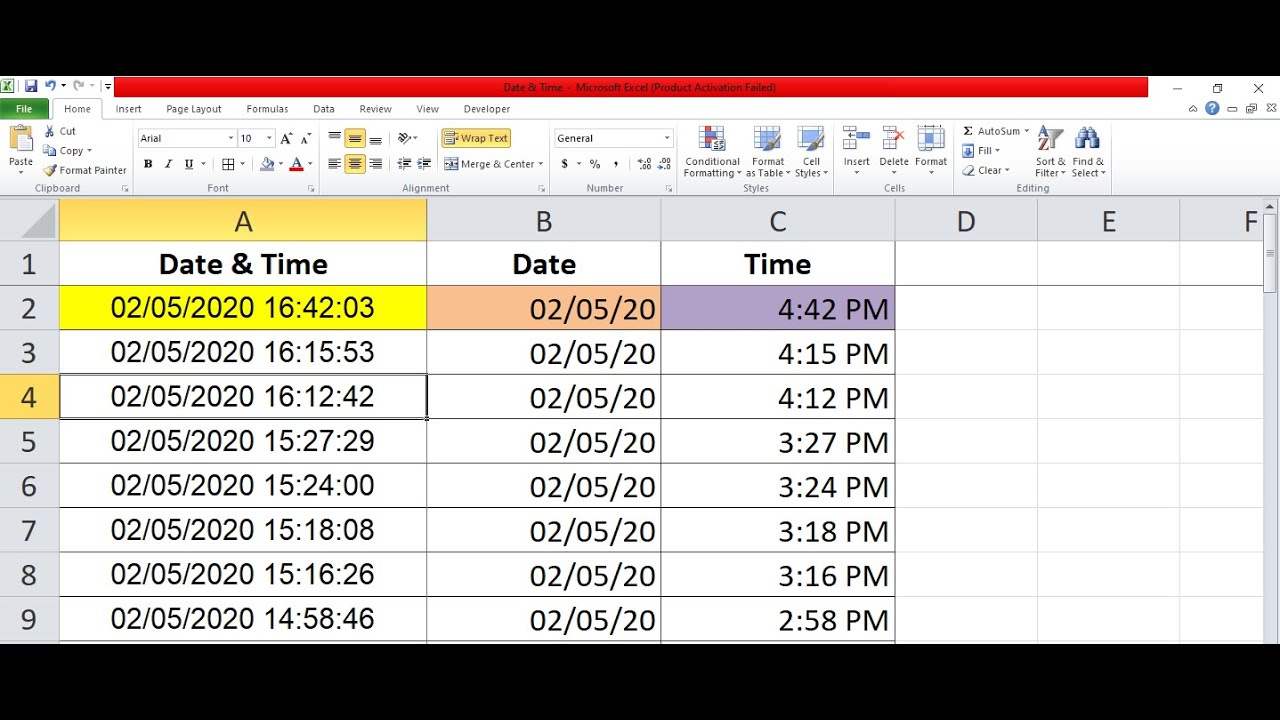1280x720 pixels.
Task: Switch to the Developer tab
Action: 487,109
